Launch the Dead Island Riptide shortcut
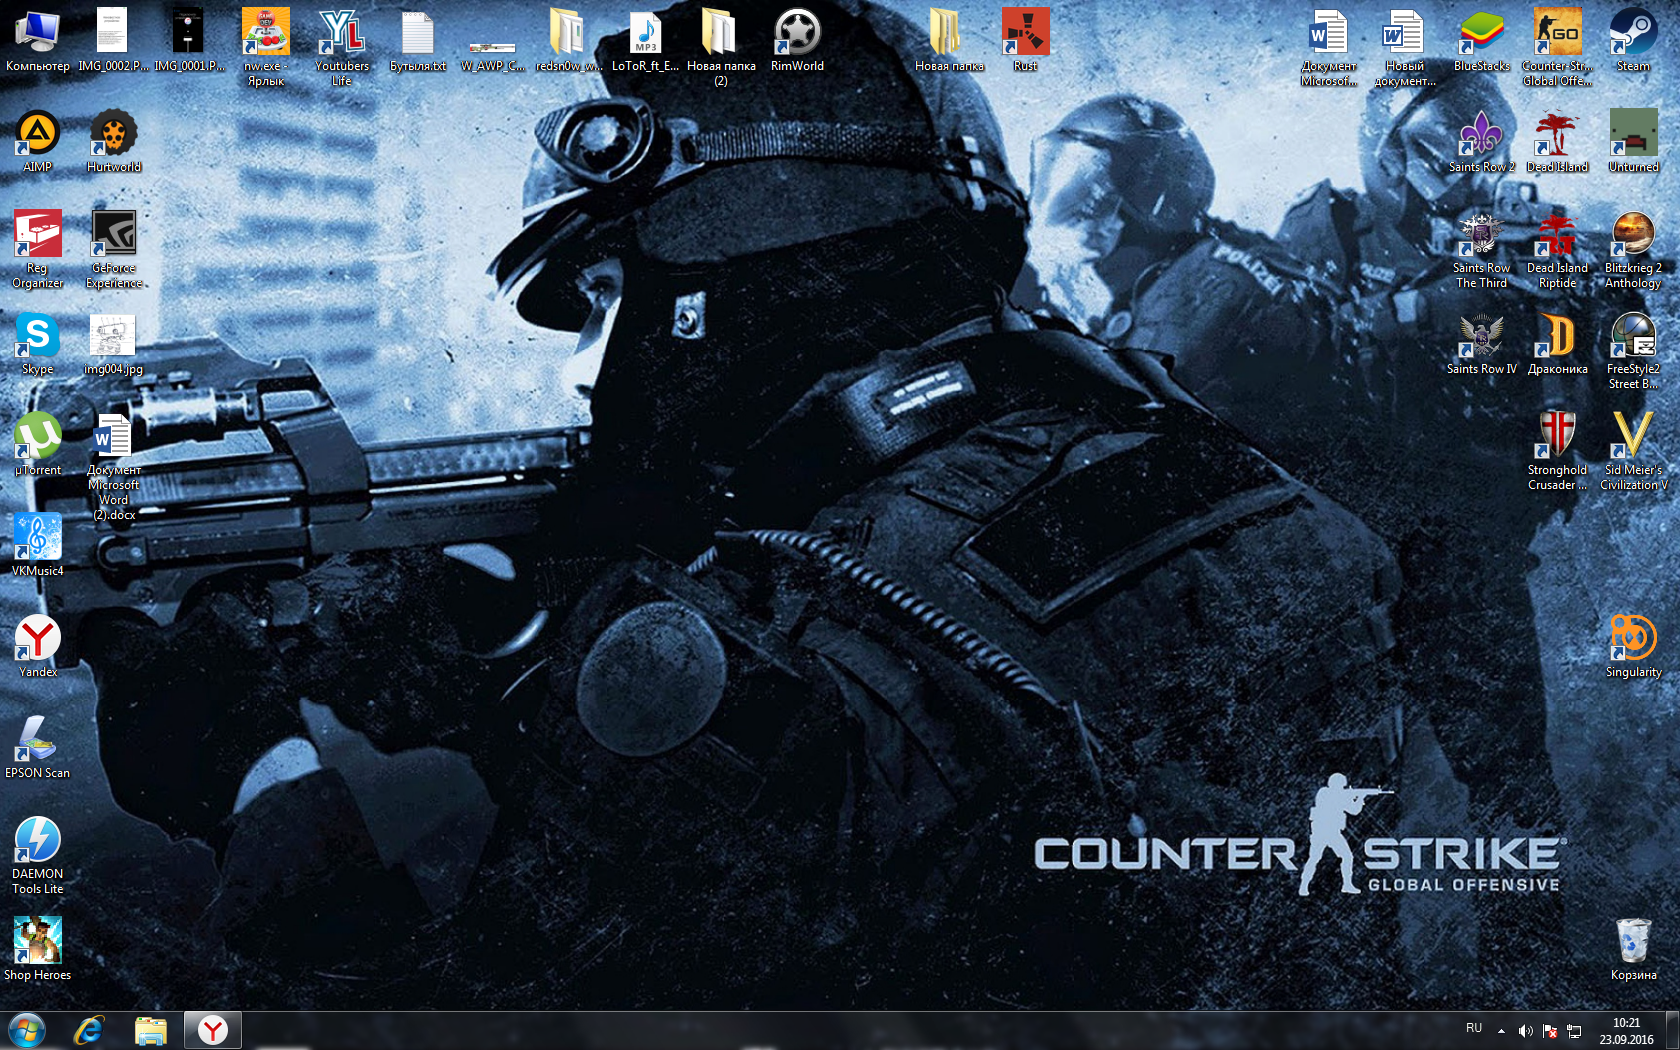The height and width of the screenshot is (1050, 1680). 1557,249
